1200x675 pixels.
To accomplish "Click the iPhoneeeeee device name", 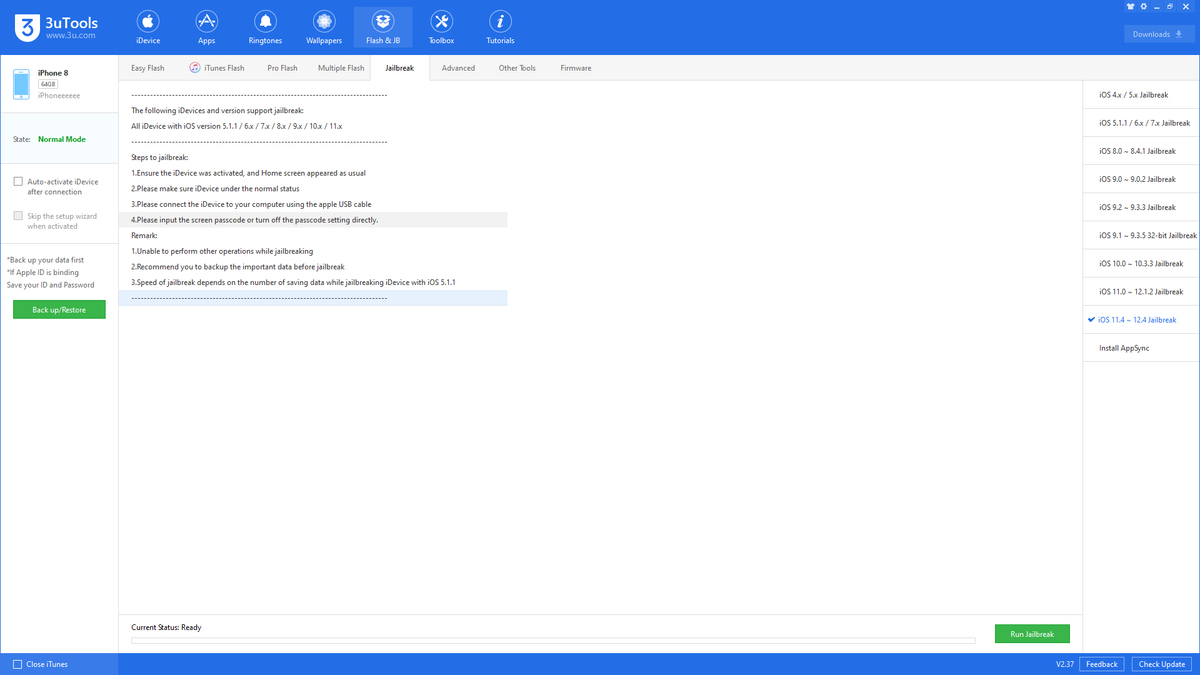I will [x=59, y=95].
